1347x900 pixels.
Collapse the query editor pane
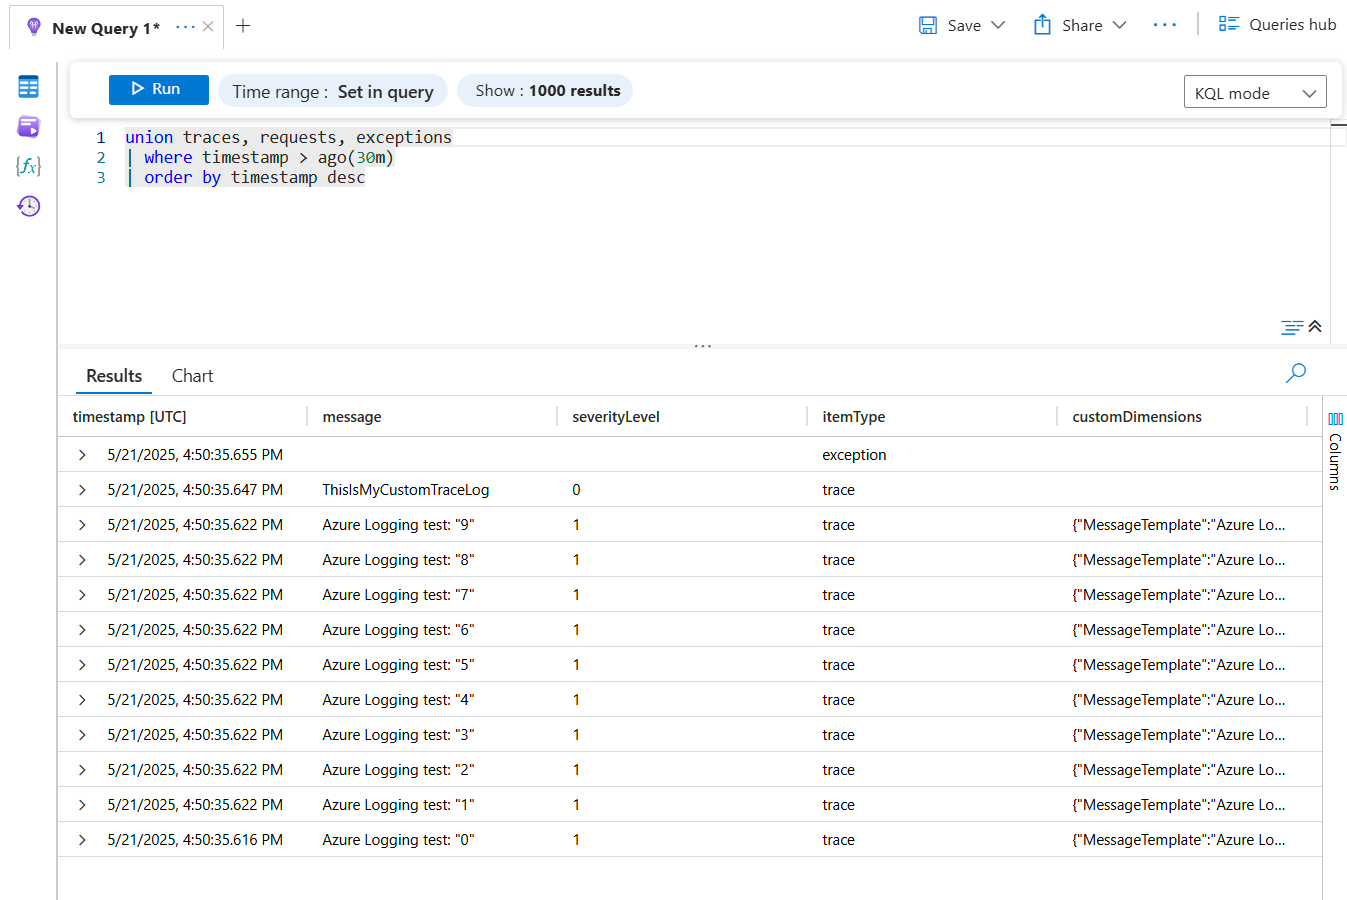pyautogui.click(x=1315, y=326)
